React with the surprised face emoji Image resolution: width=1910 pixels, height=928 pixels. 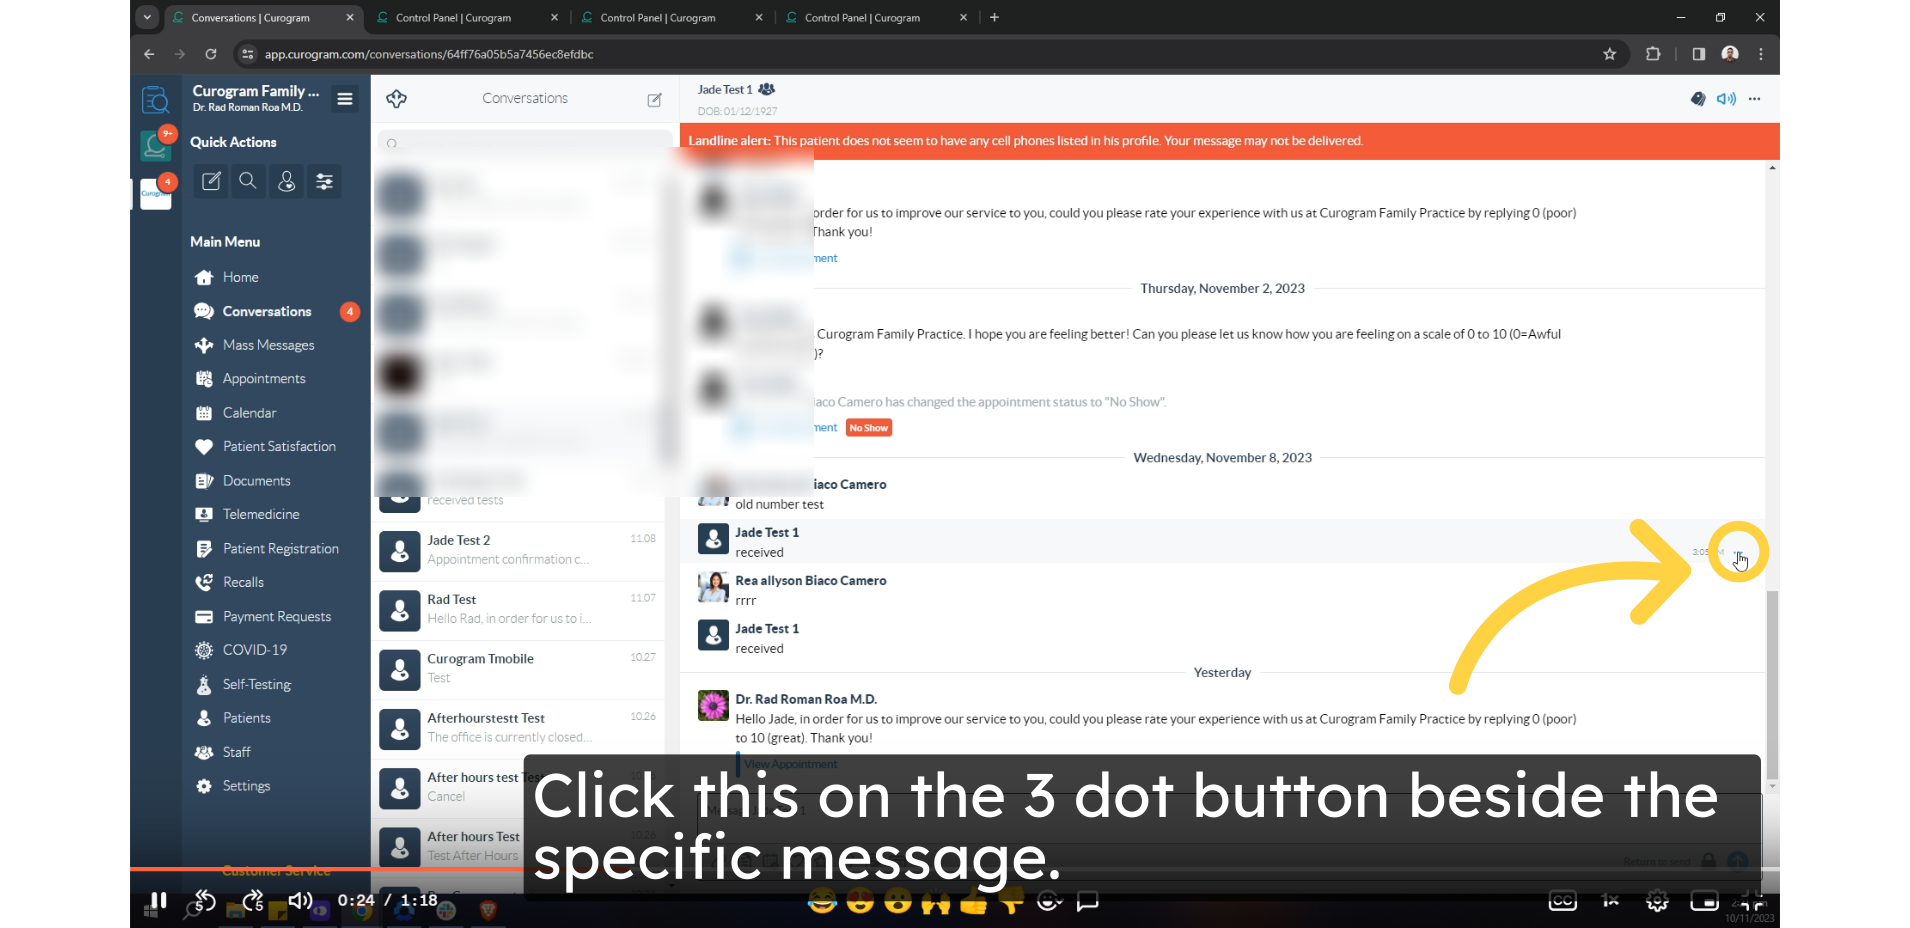898,902
